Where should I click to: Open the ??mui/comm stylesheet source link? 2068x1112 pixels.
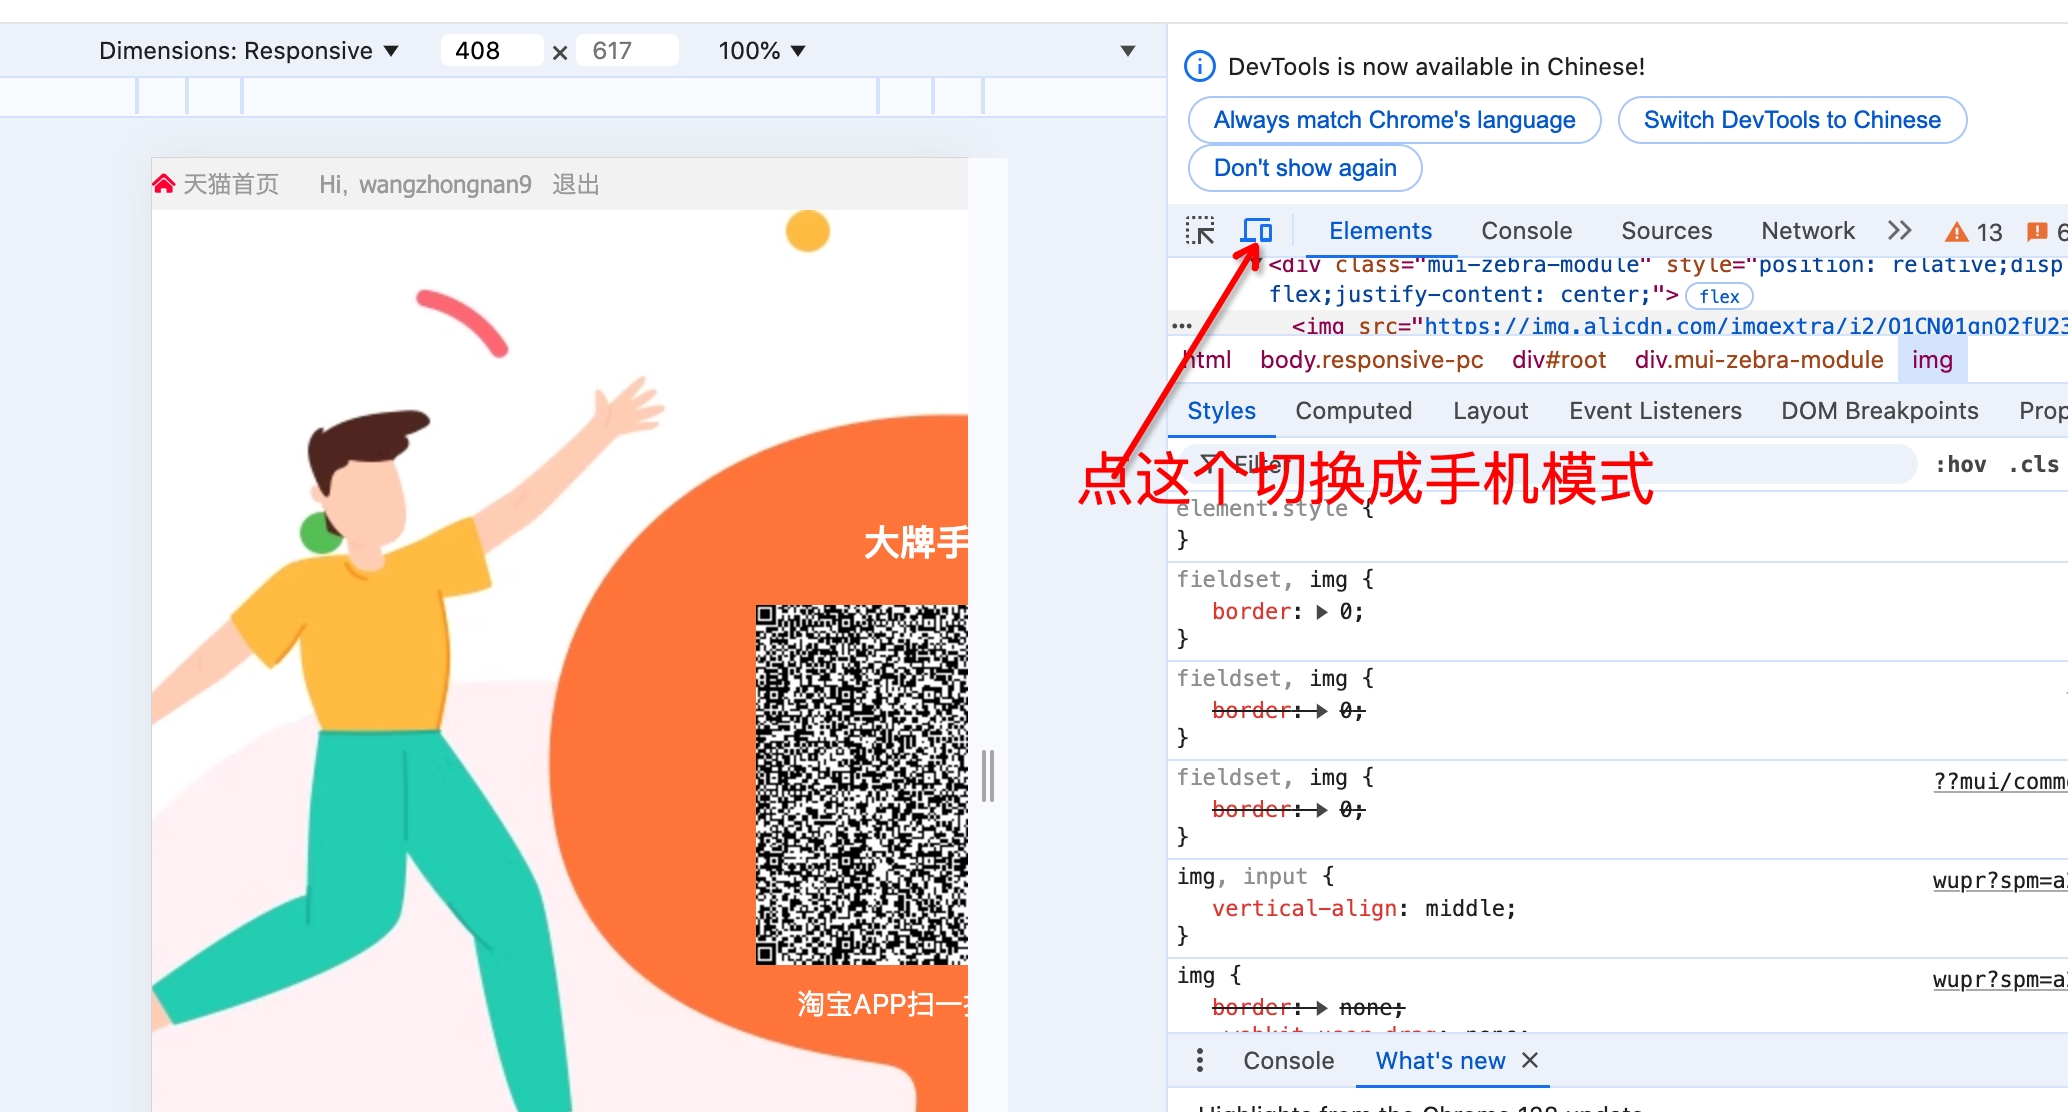coord(2000,781)
